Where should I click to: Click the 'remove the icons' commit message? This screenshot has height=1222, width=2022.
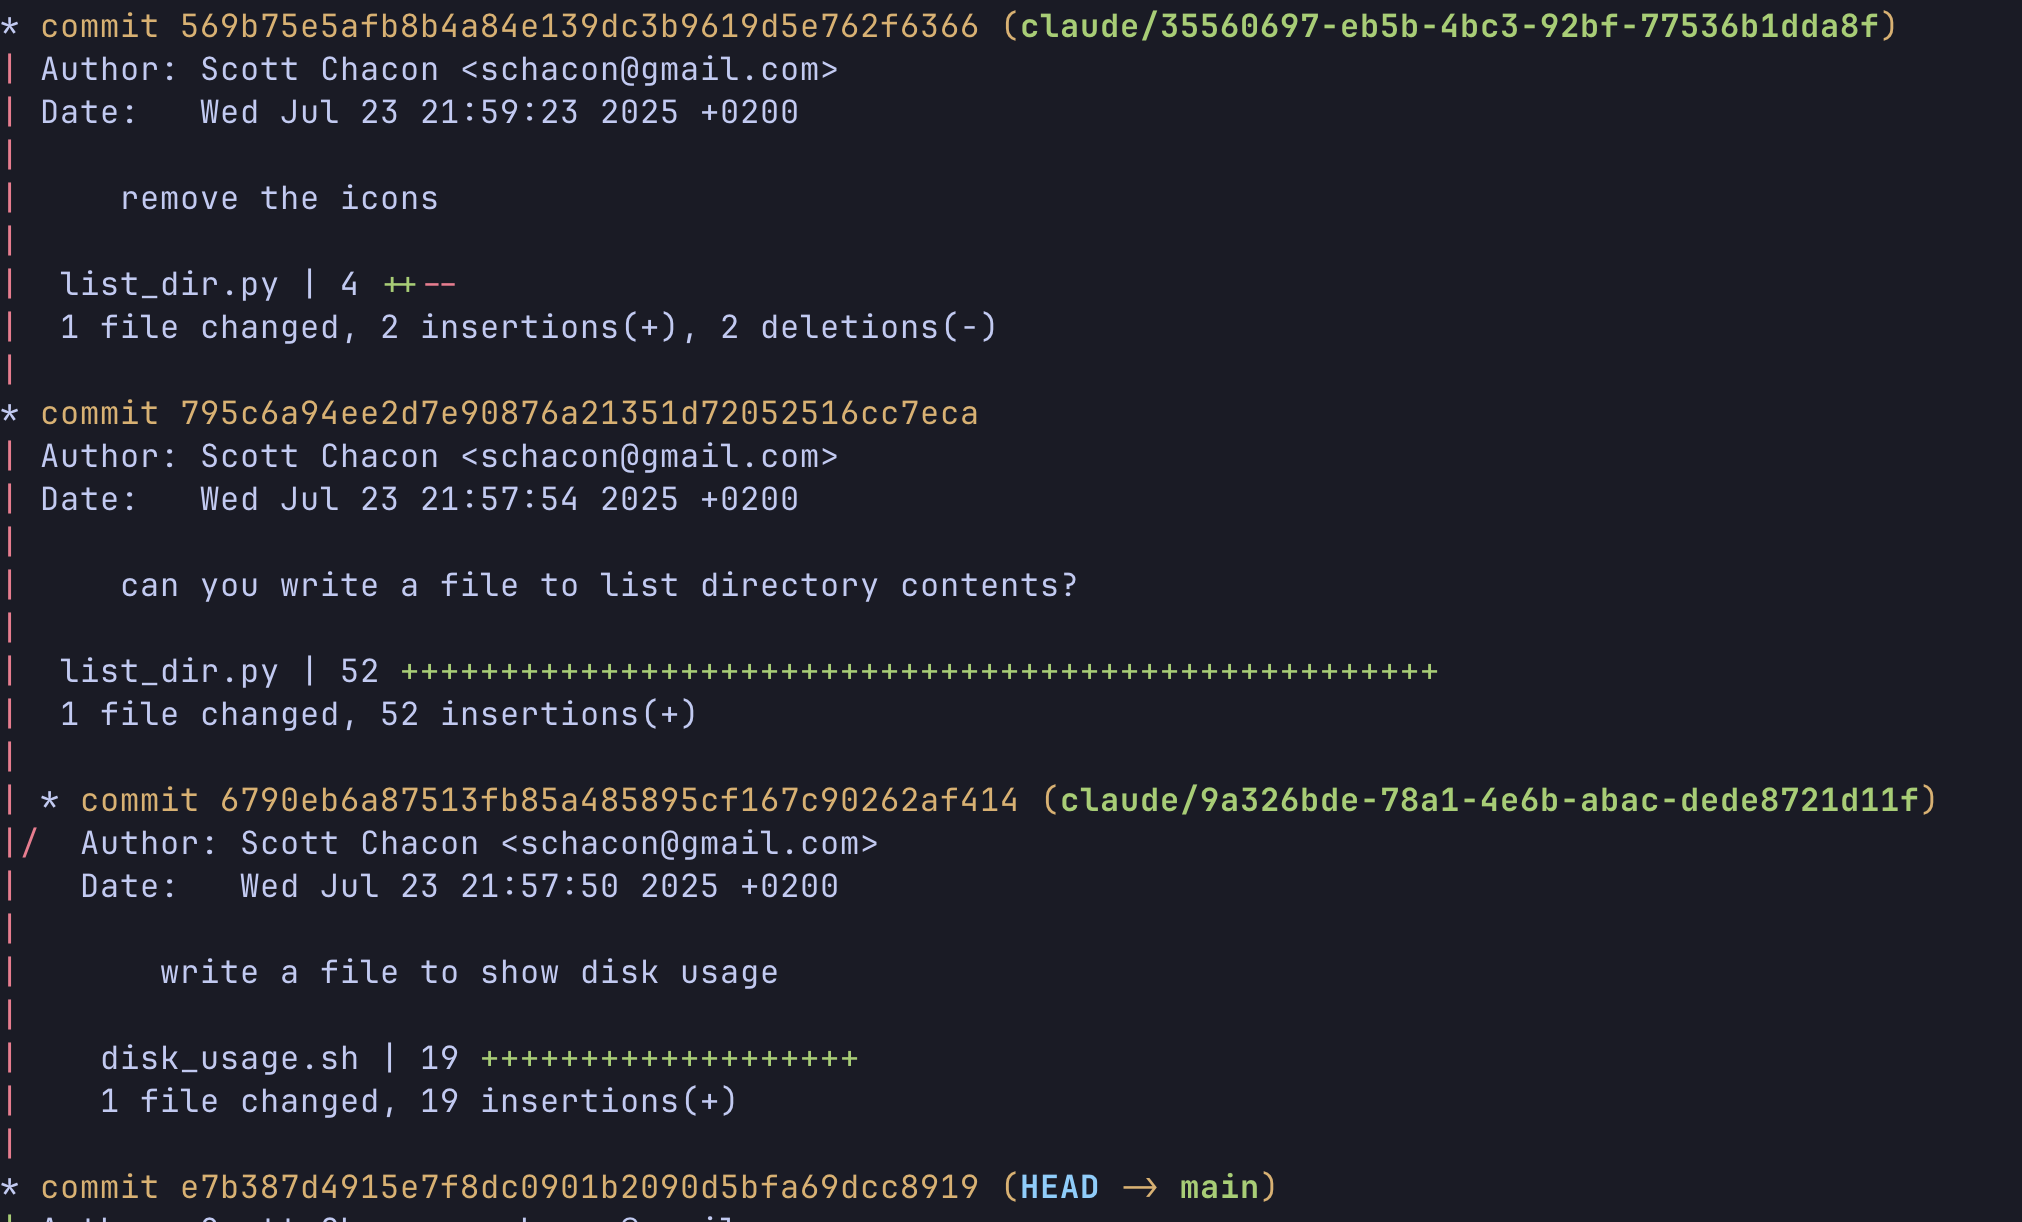279,198
